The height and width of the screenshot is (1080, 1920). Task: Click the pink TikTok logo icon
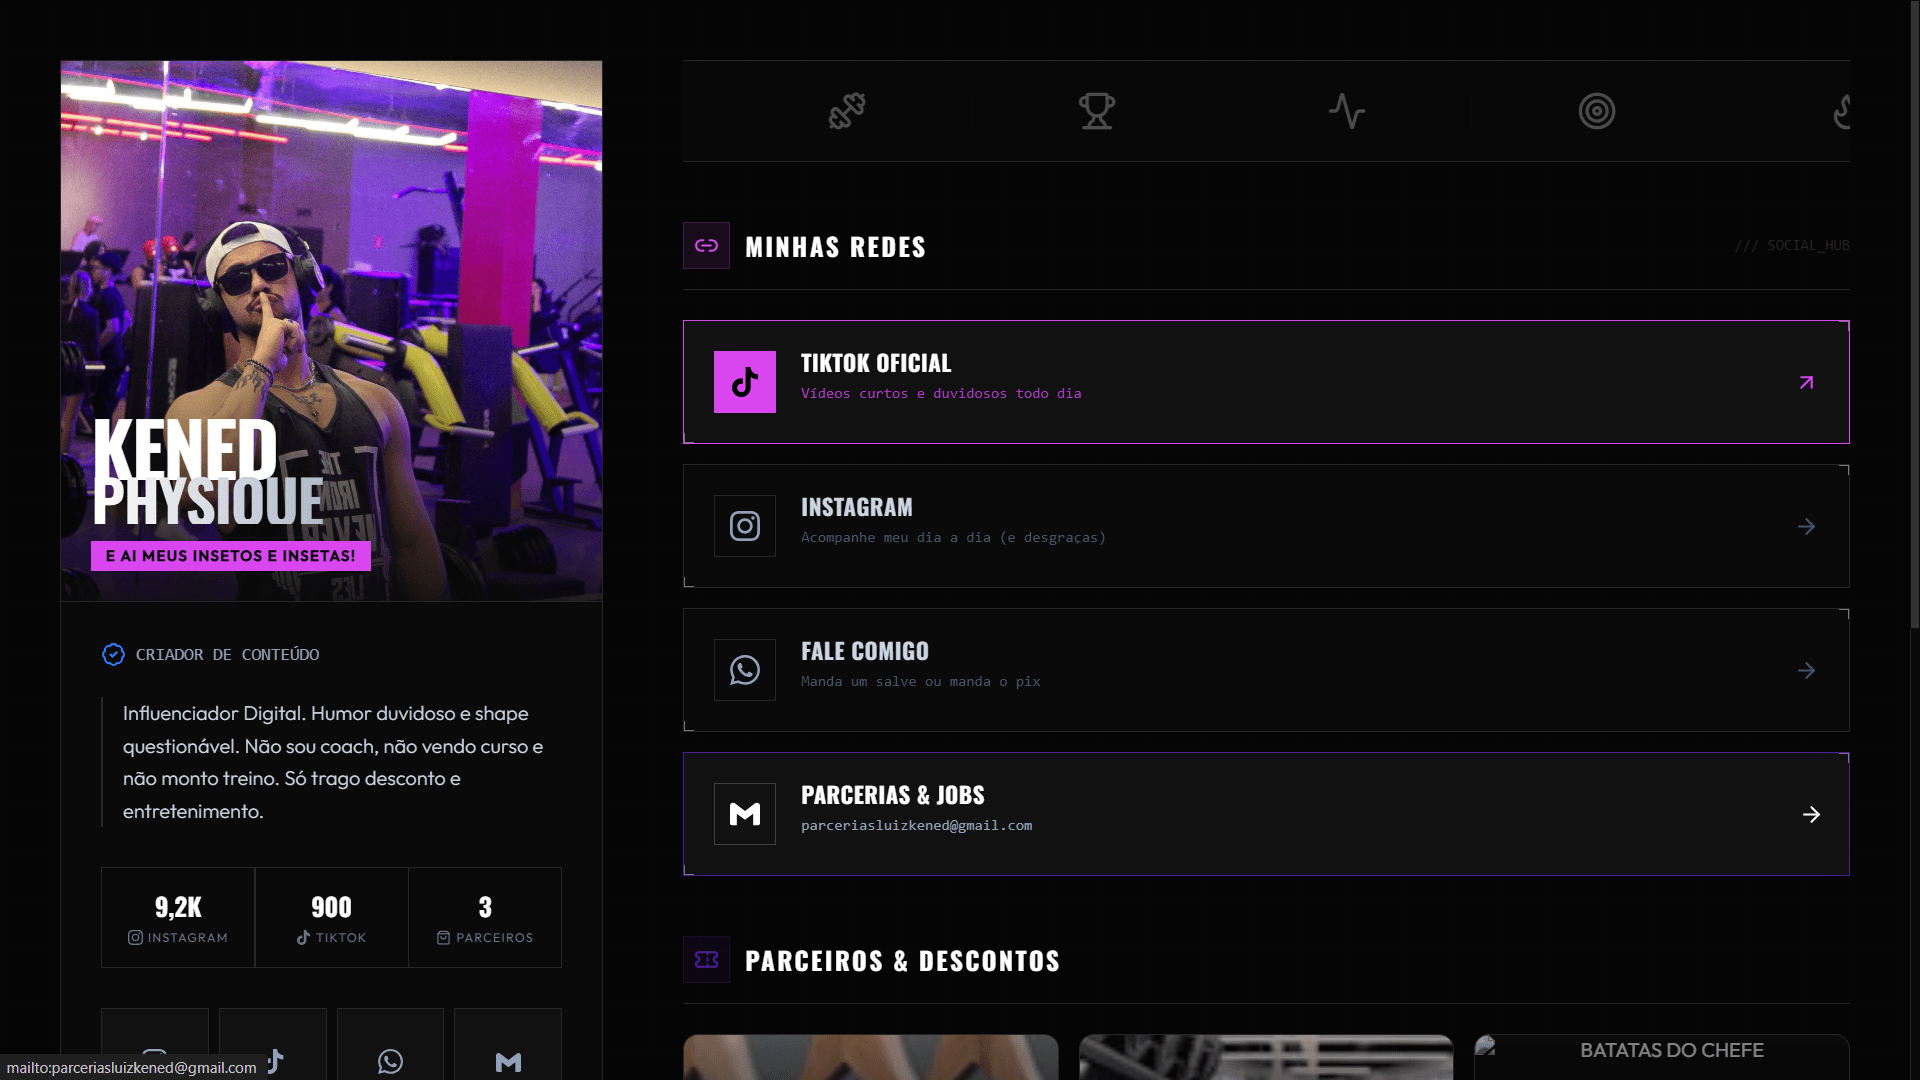click(745, 382)
